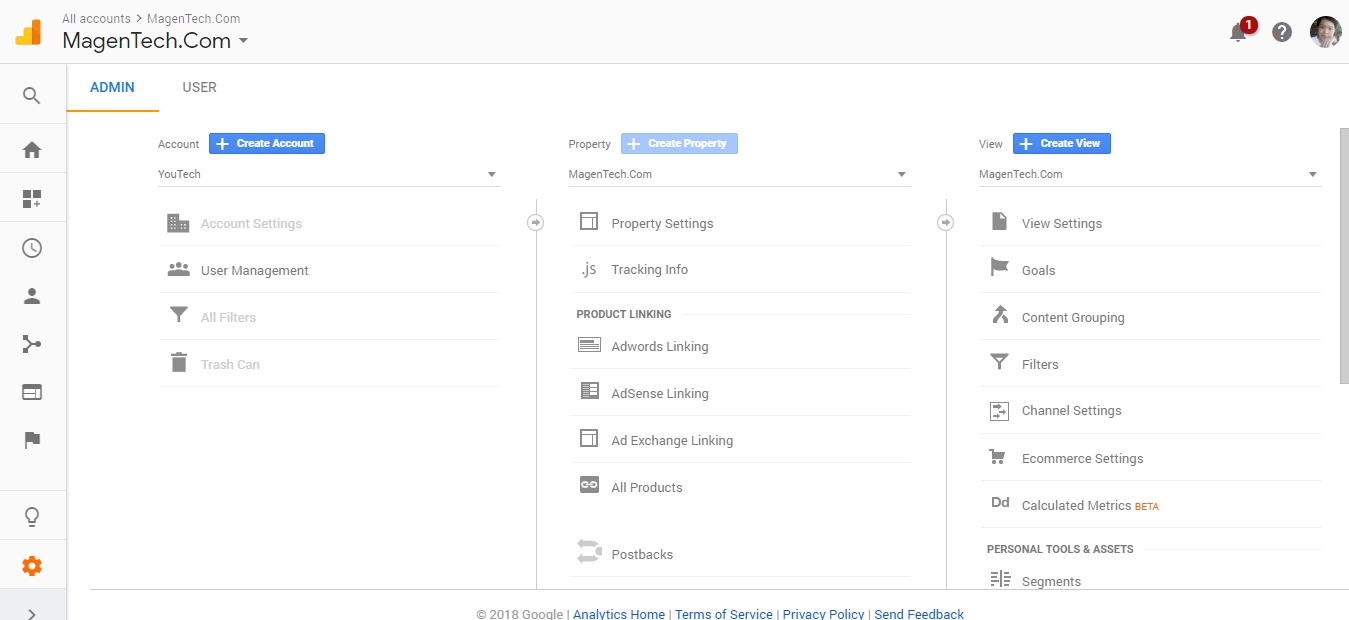The height and width of the screenshot is (620, 1349).
Task: Click Property Settings layout icon
Action: [589, 222]
